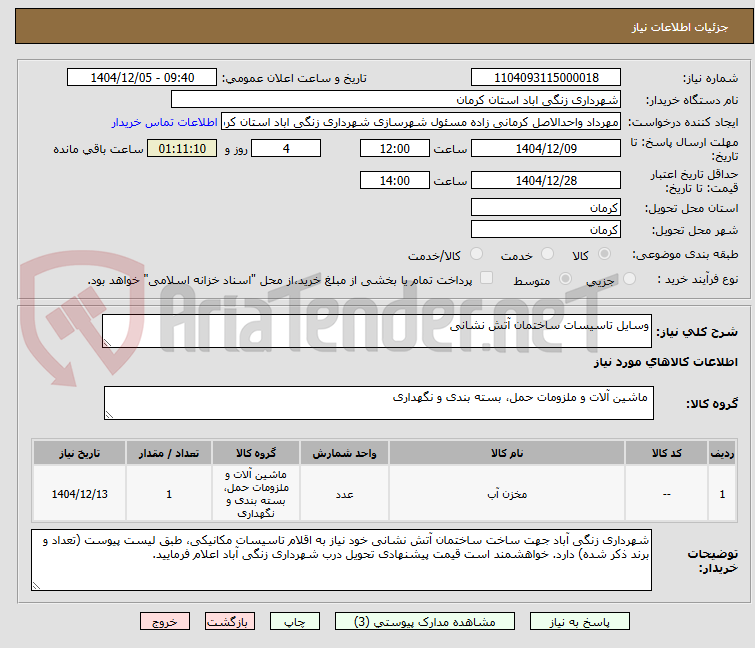The image size is (755, 648).
Task: Click the تعداد / مقدار column header
Action: point(169,453)
